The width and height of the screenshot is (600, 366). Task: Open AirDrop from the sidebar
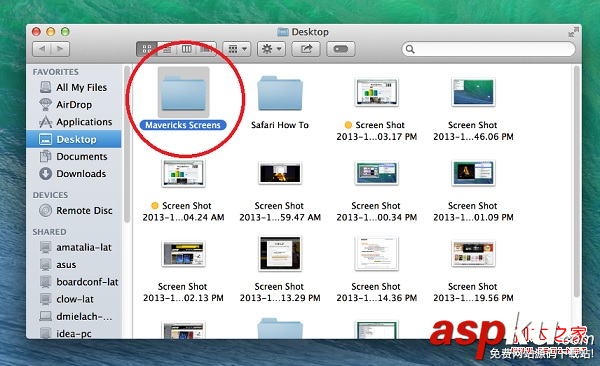(x=74, y=105)
